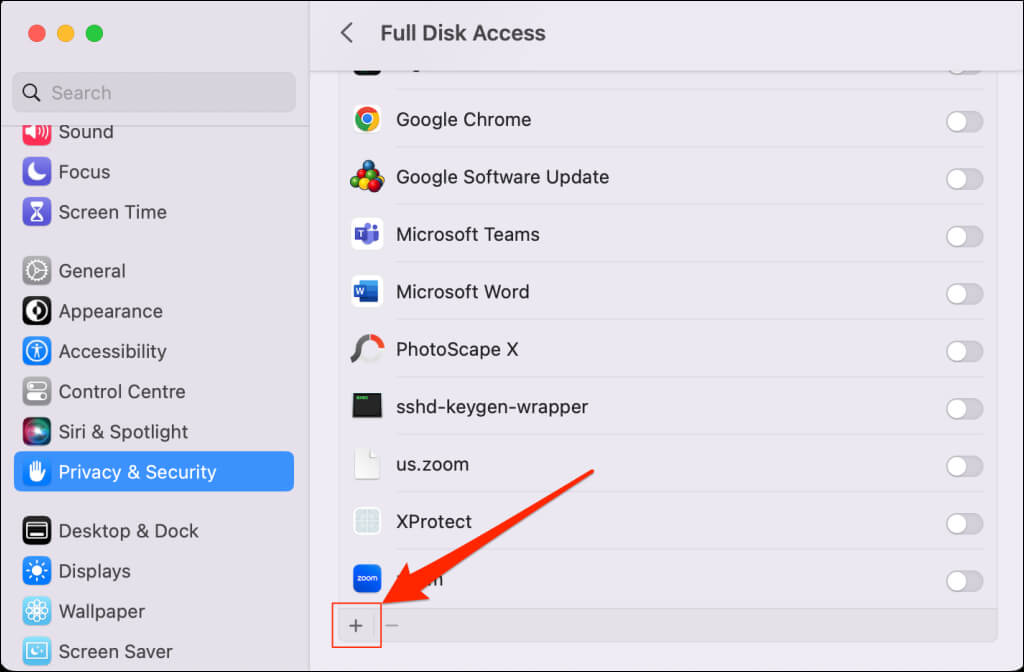This screenshot has width=1024, height=672.
Task: Open Wallpaper via its flower icon
Action: point(37,611)
